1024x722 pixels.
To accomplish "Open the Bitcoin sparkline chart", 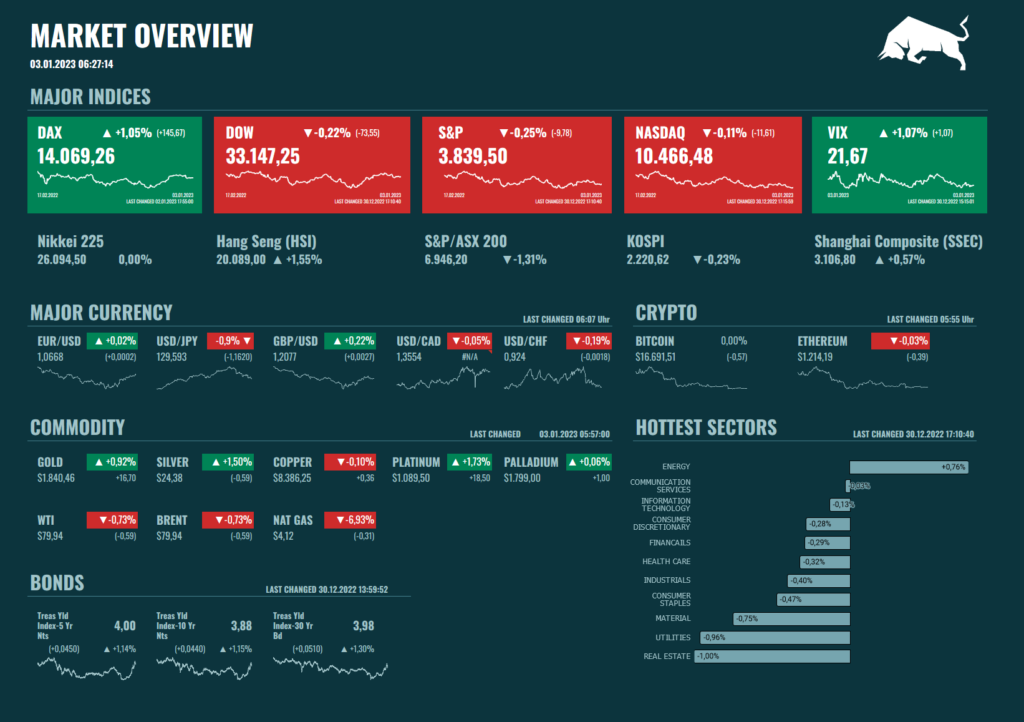I will pos(691,378).
